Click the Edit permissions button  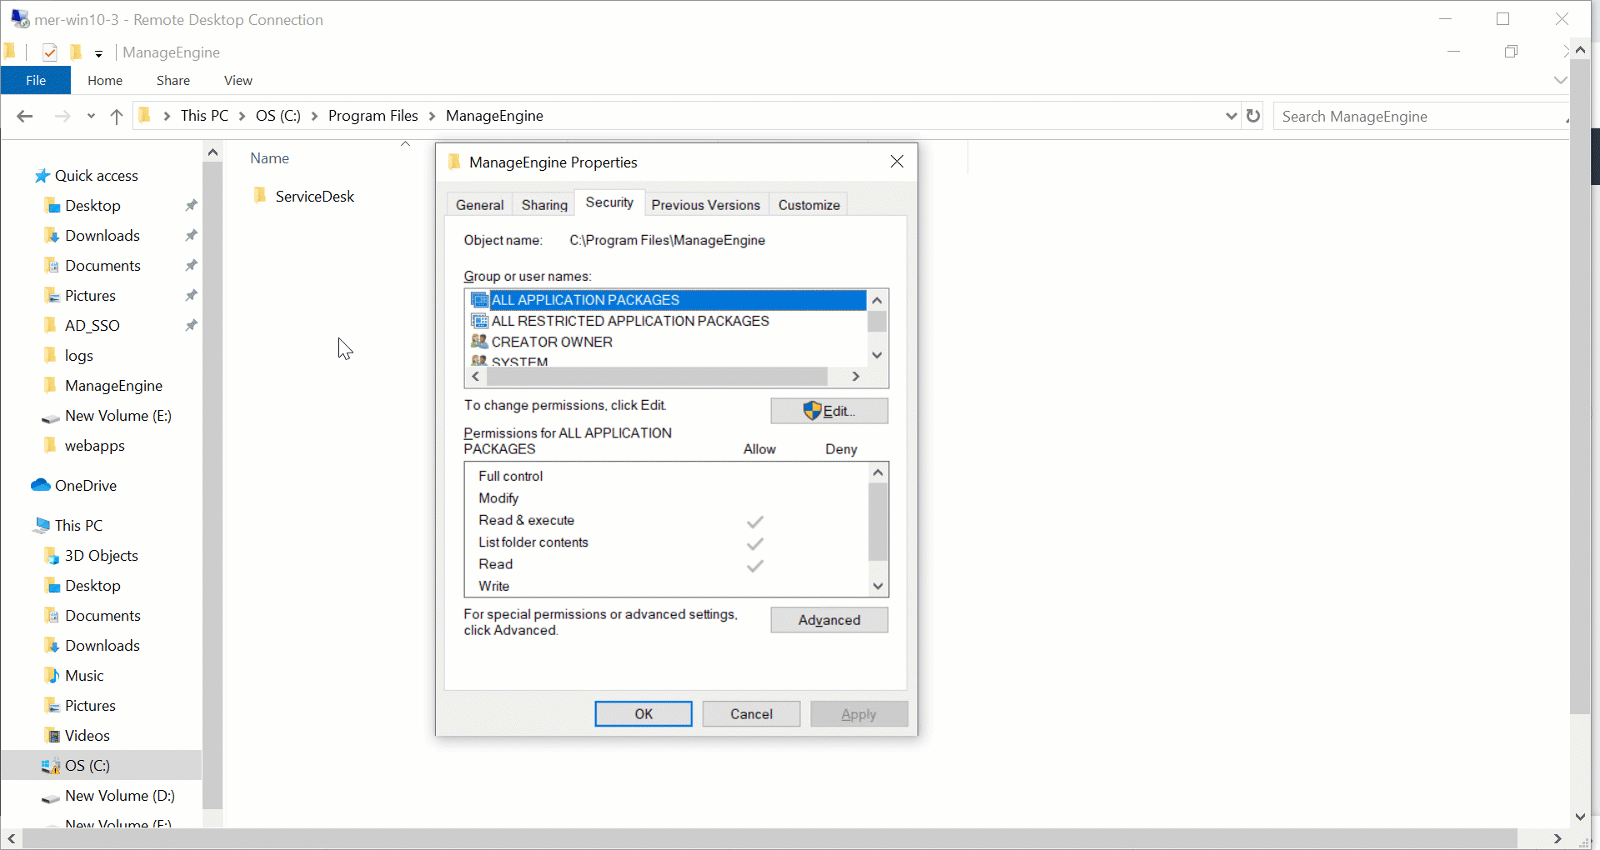(829, 411)
